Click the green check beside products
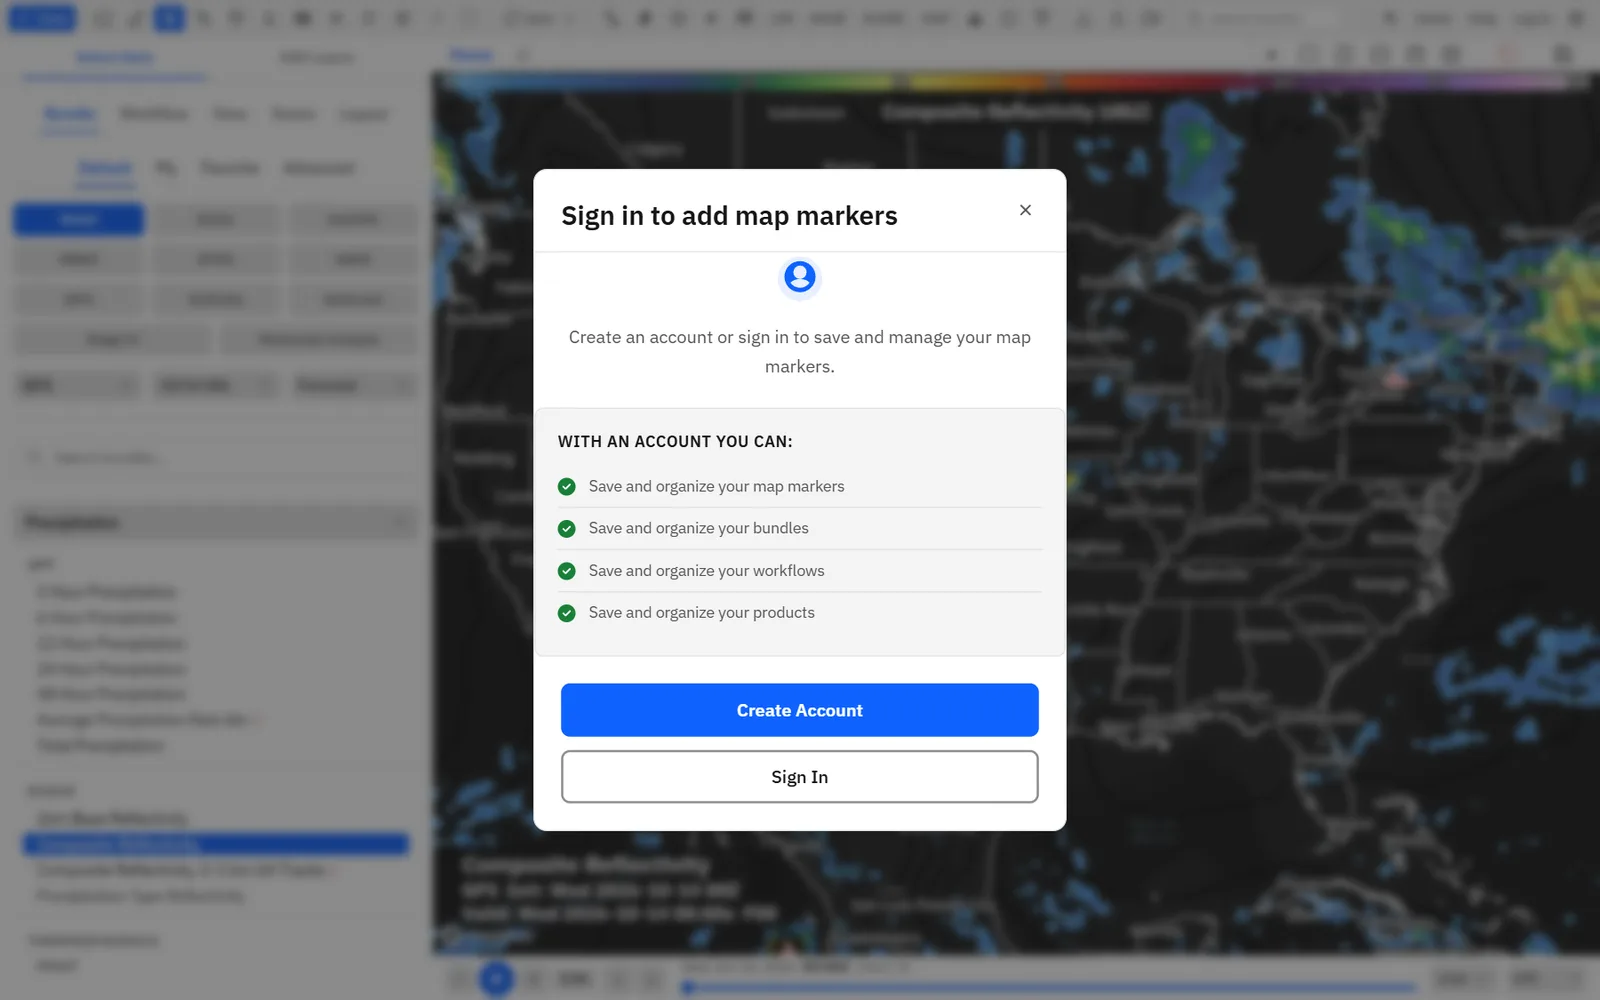Screen dimensions: 1600x1000 (x=567, y=613)
